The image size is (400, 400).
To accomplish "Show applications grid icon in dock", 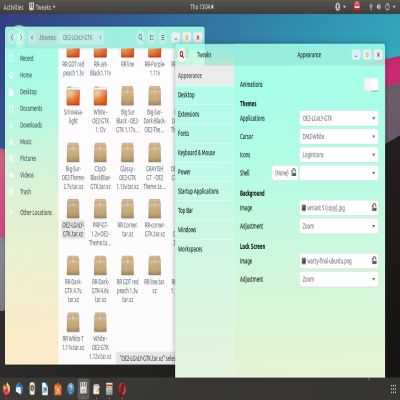I will pyautogui.click(x=393, y=389).
